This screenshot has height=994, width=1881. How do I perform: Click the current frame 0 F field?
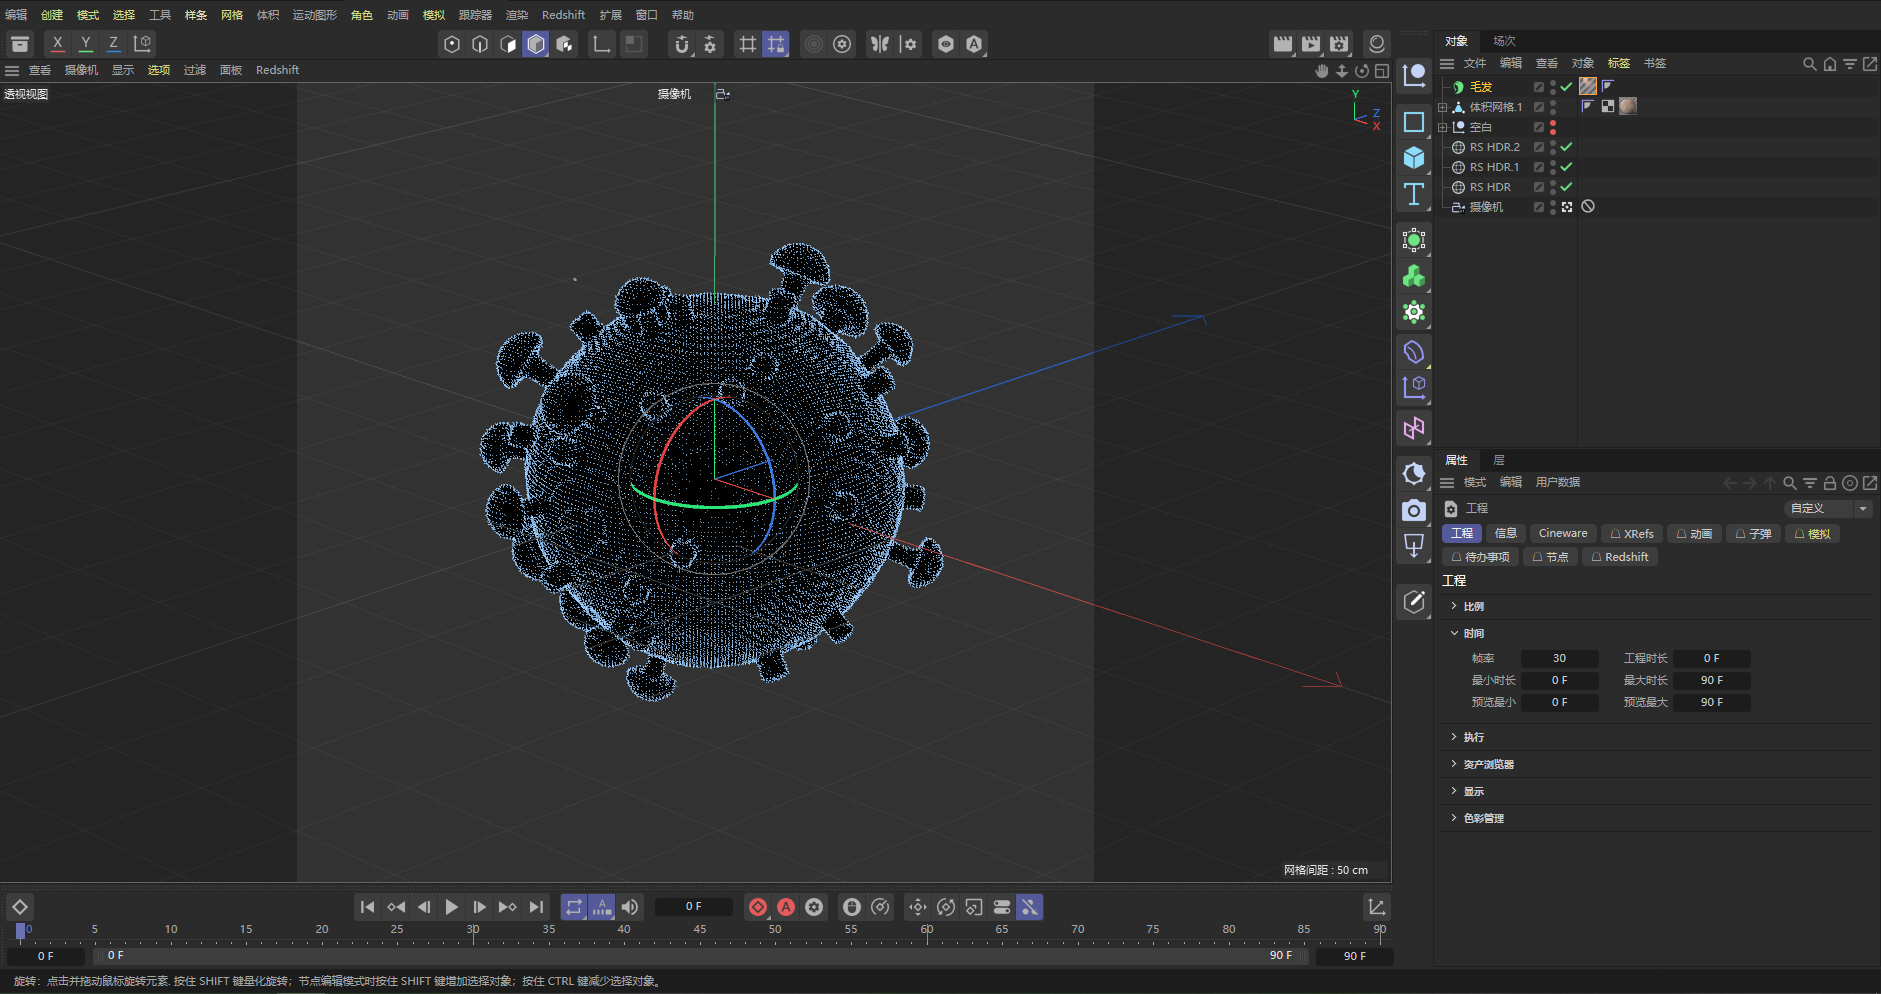click(694, 907)
